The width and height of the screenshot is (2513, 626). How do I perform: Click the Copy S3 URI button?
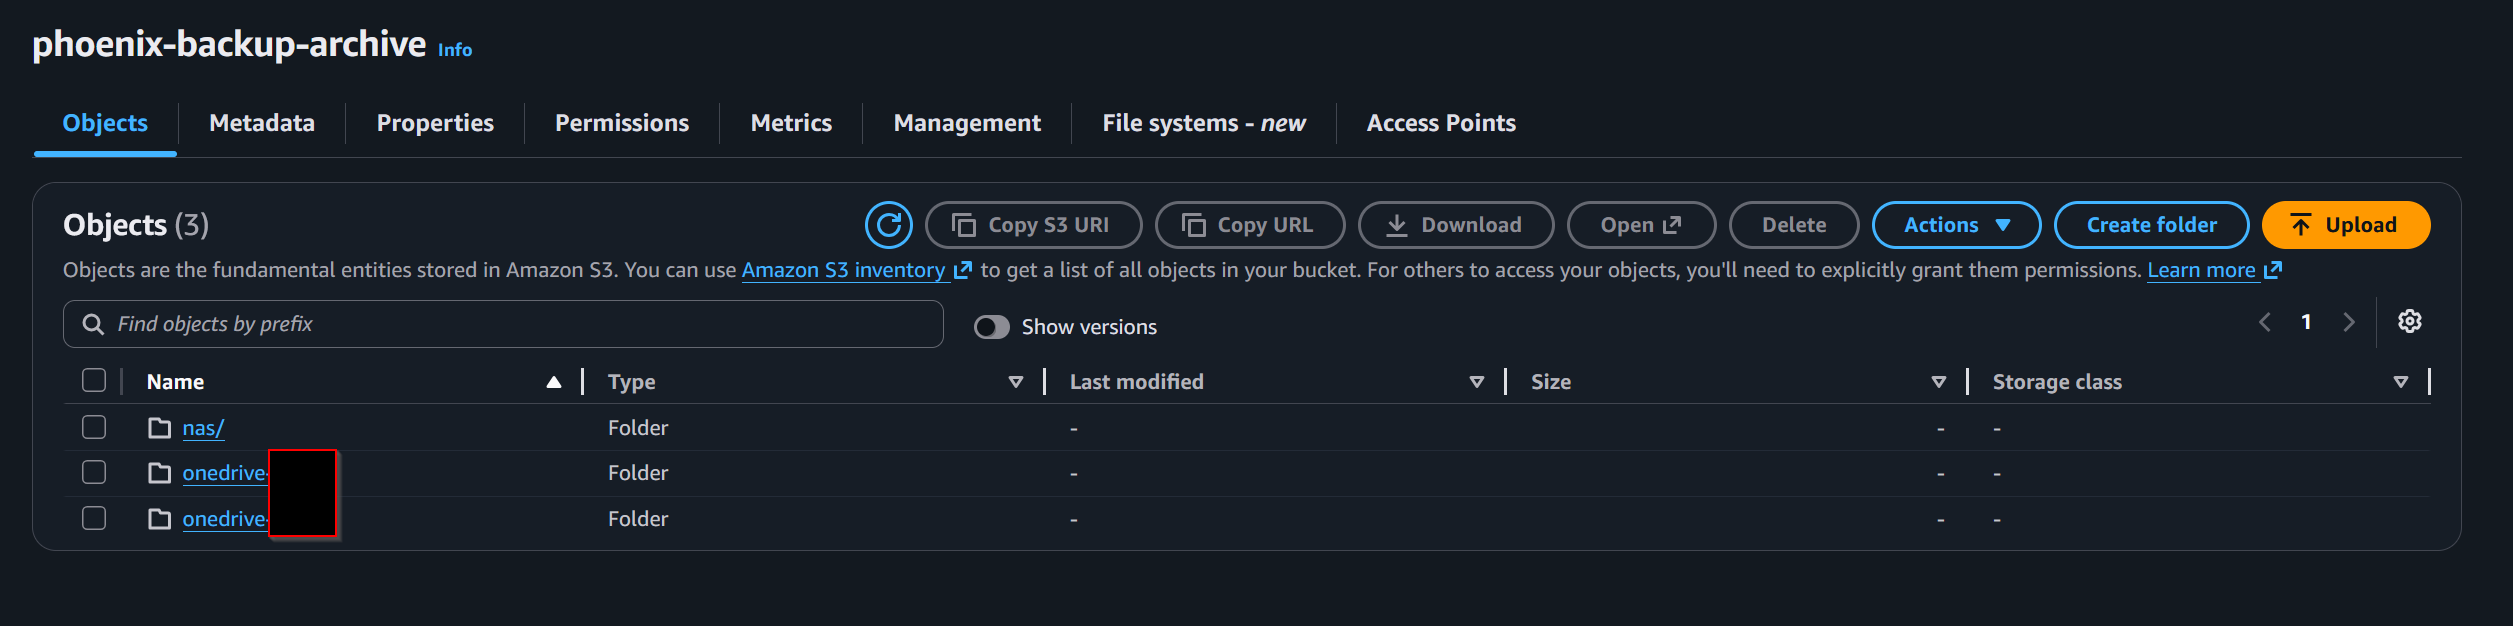1033,225
